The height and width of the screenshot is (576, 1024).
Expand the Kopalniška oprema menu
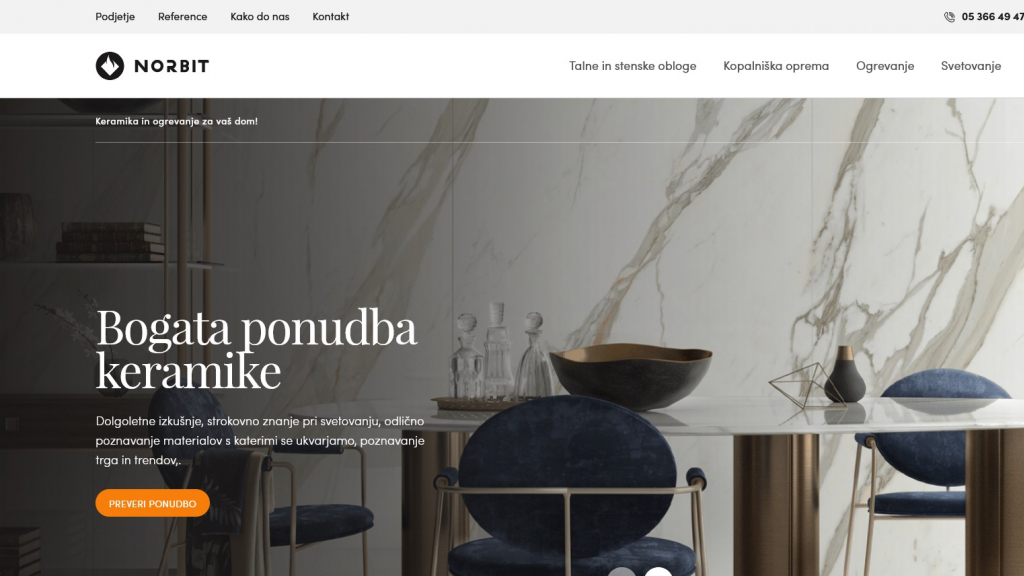(x=776, y=65)
